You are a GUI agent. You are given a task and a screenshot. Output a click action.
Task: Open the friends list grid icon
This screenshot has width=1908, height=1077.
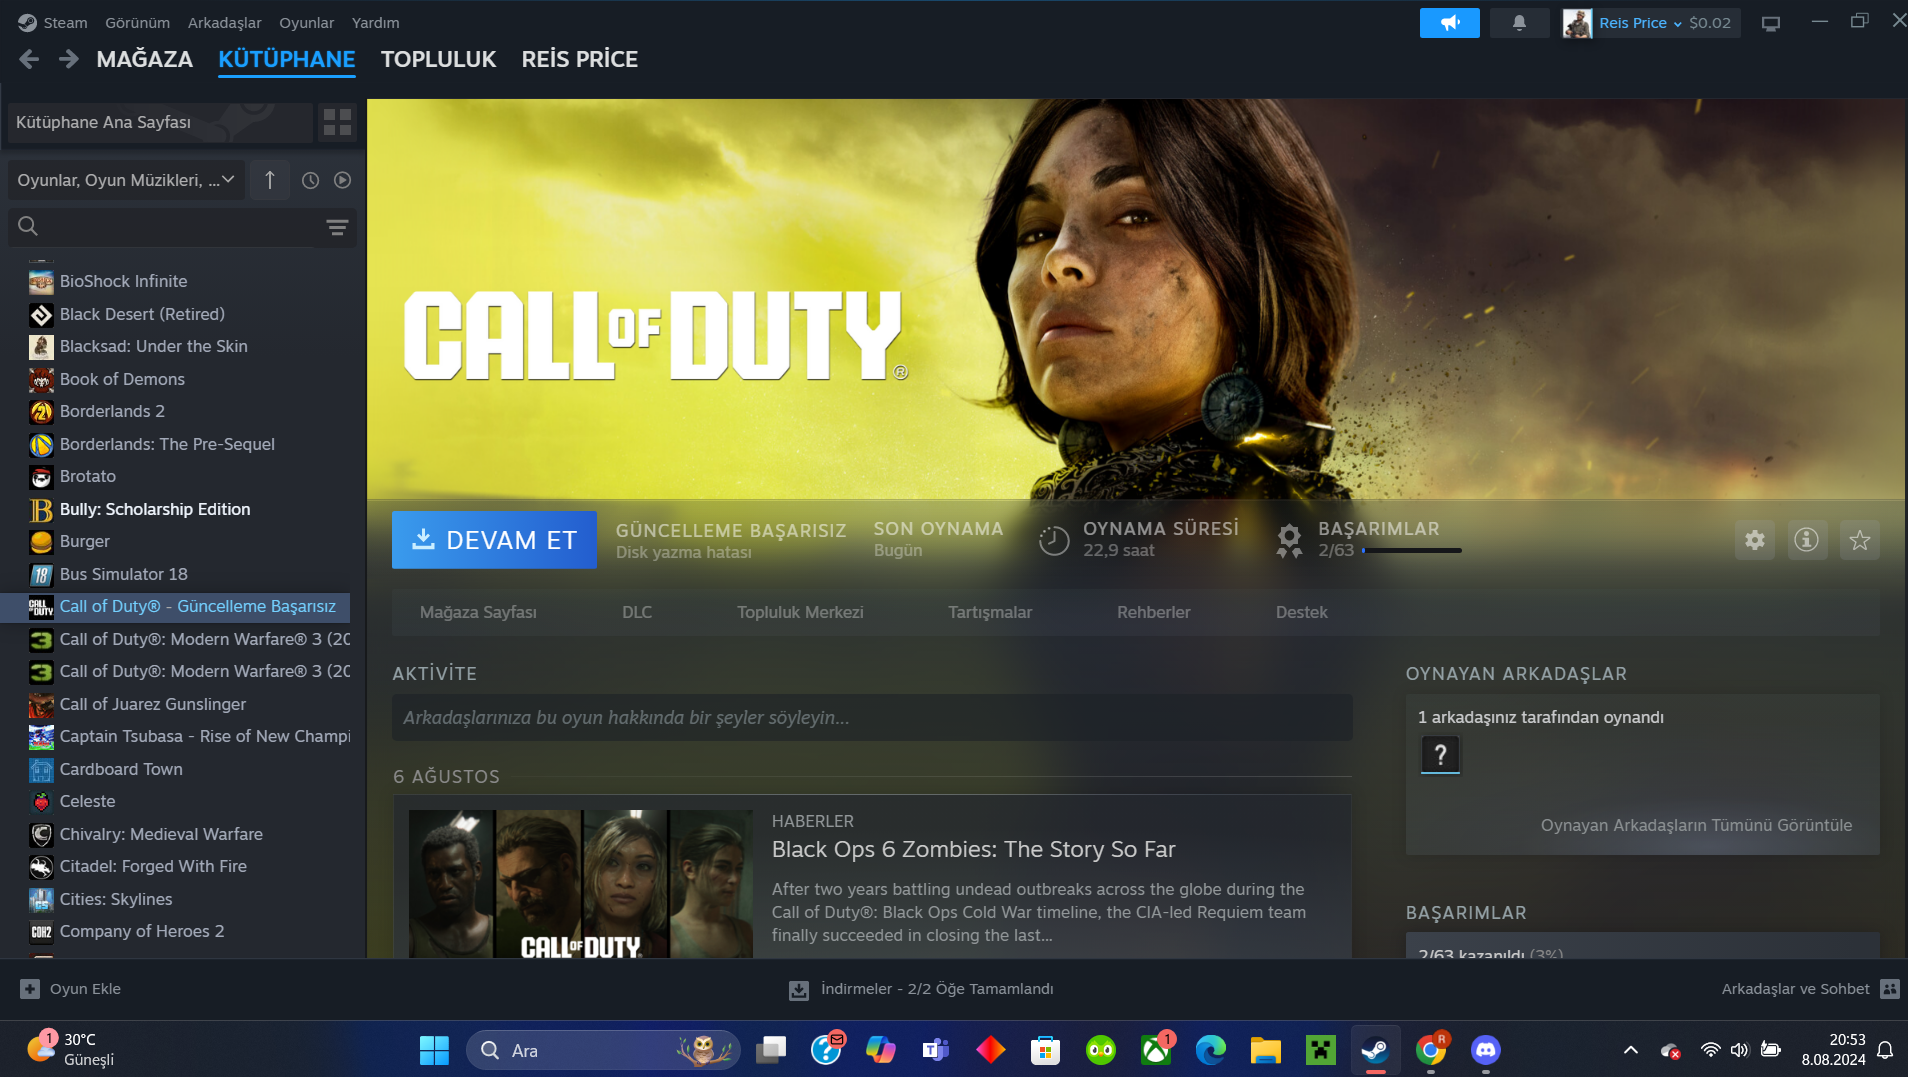1890,989
